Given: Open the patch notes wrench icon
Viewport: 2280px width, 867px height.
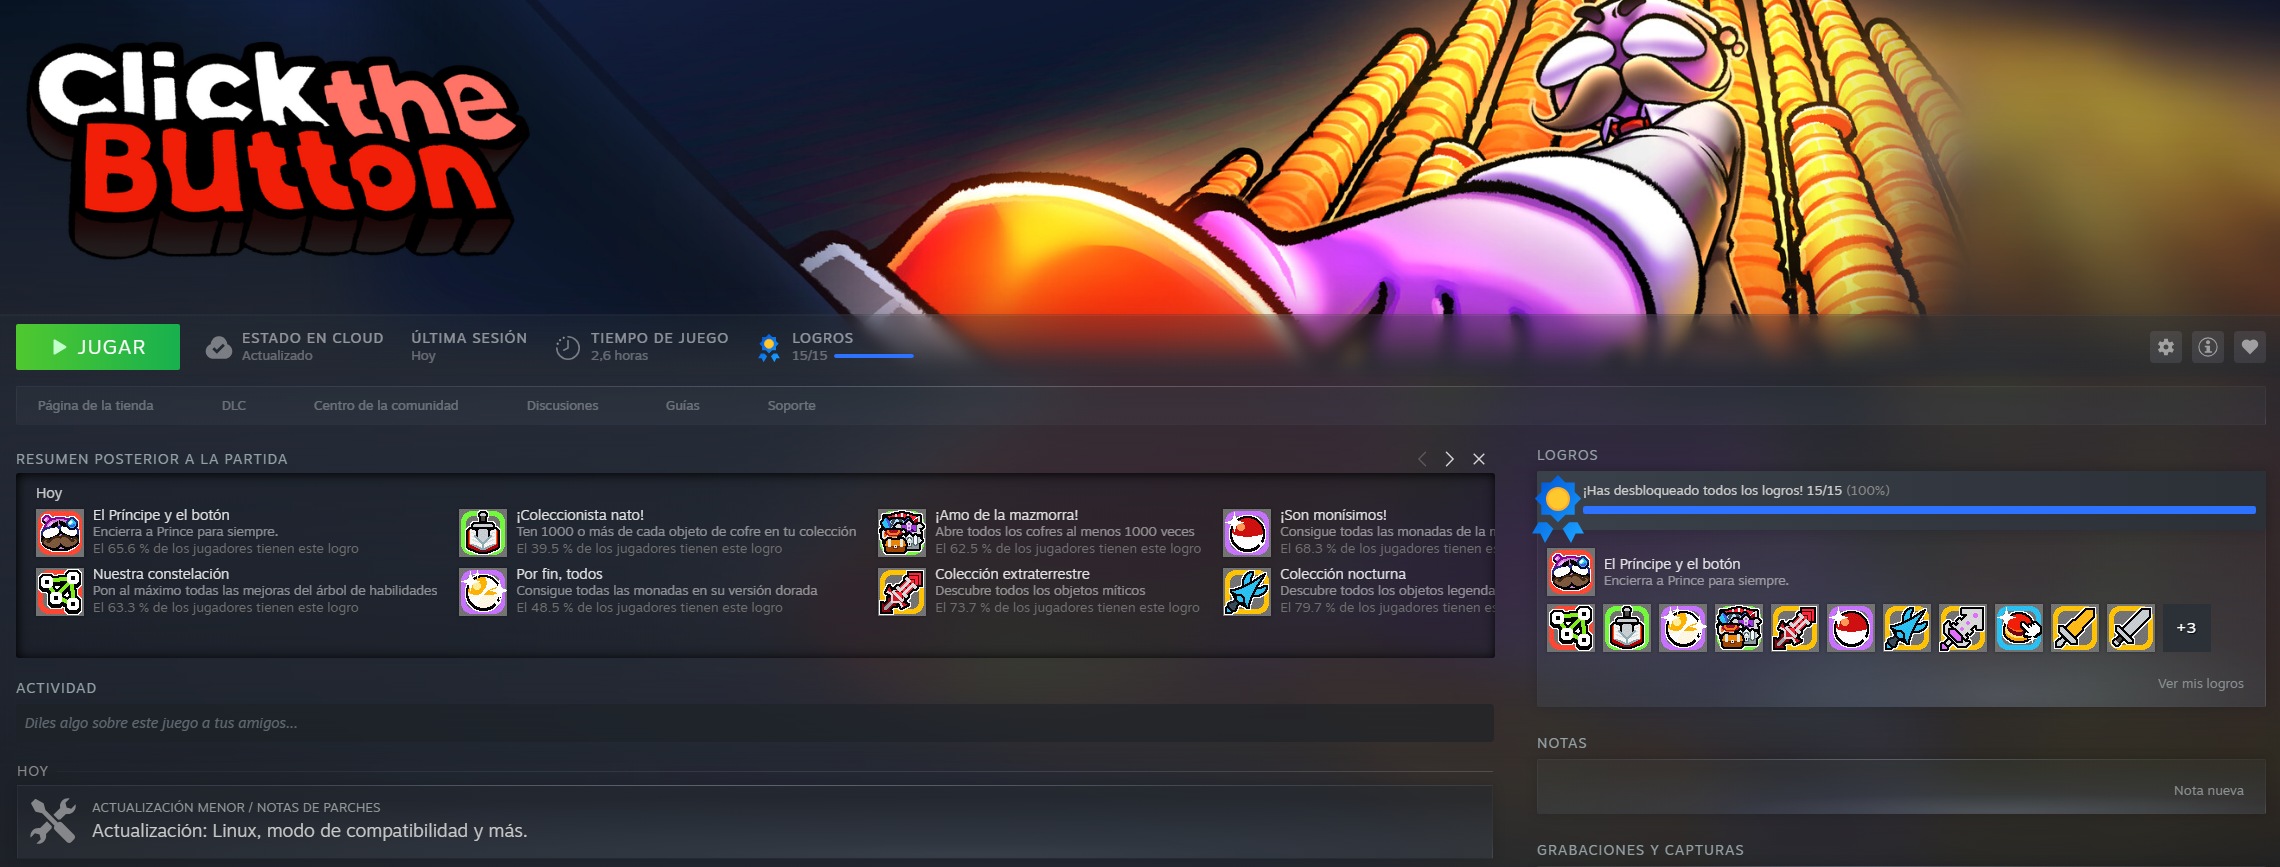Looking at the screenshot, I should tap(52, 821).
